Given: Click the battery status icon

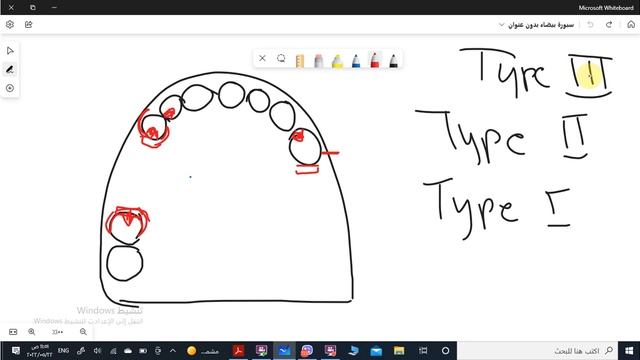Looking at the screenshot, I should click(x=143, y=351).
